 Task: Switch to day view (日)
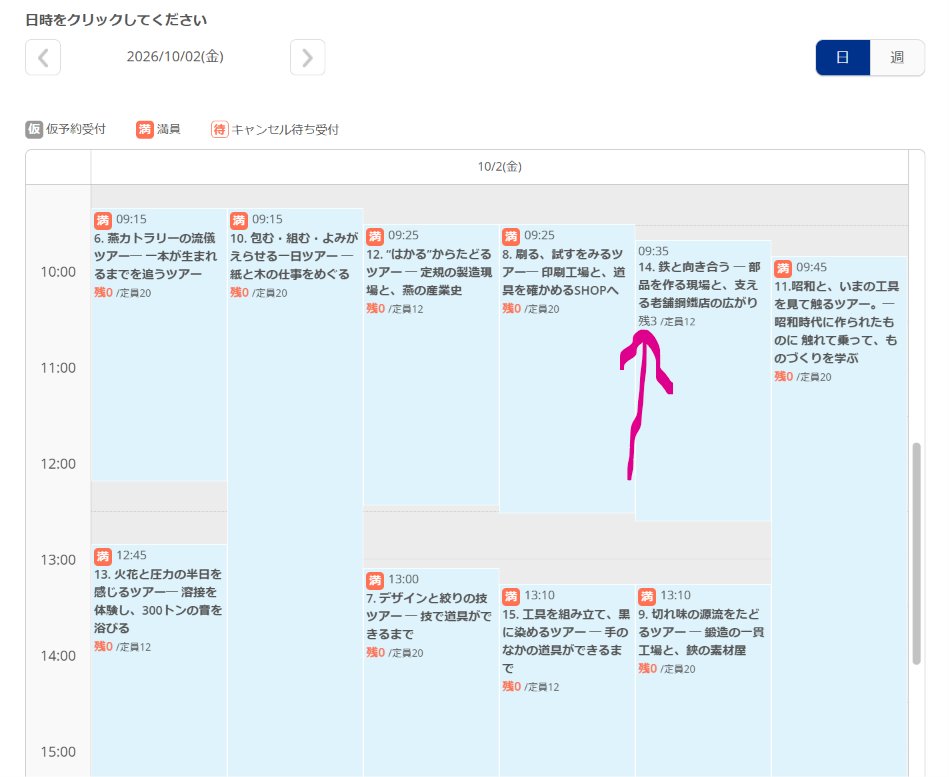pyautogui.click(x=842, y=57)
